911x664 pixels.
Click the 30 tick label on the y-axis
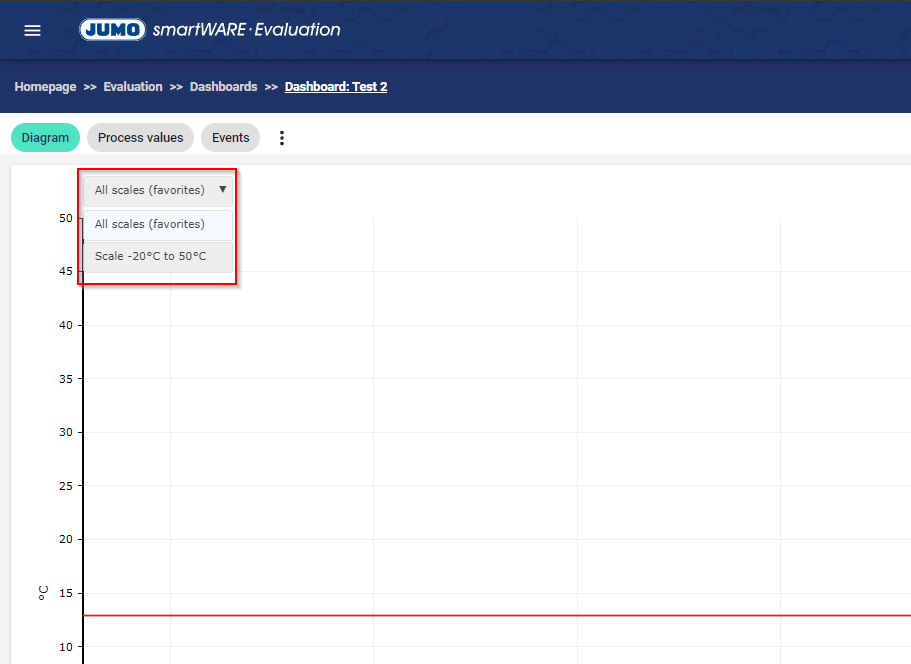65,433
